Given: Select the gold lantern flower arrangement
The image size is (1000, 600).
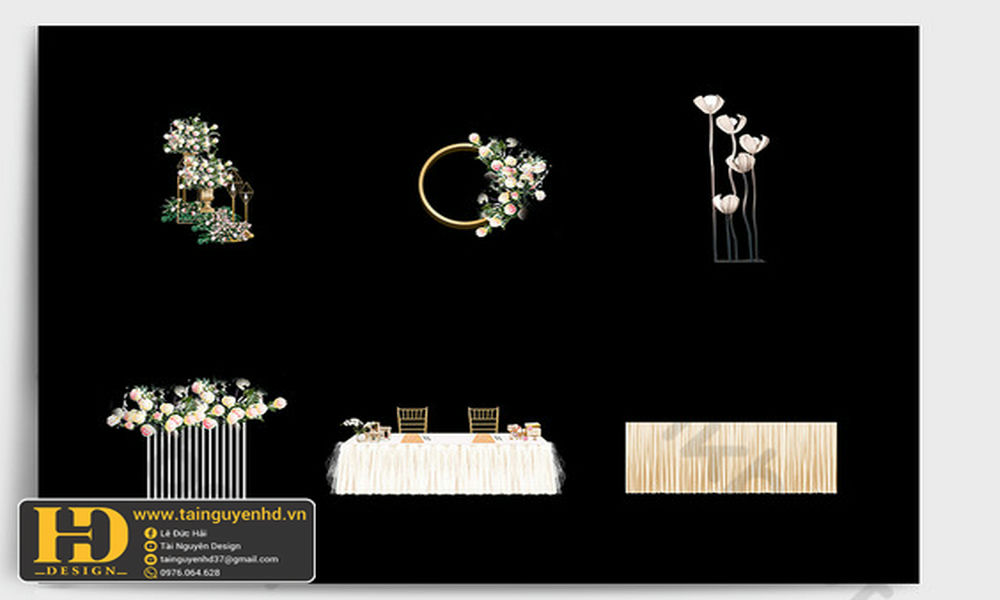Looking at the screenshot, I should 207,180.
